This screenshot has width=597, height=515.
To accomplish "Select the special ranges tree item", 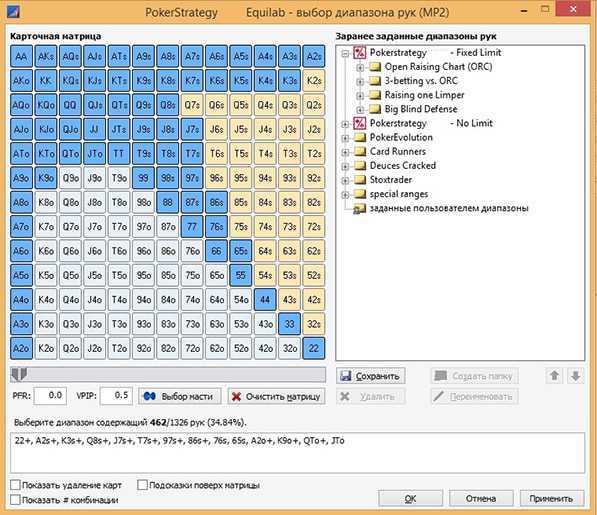I will click(399, 194).
